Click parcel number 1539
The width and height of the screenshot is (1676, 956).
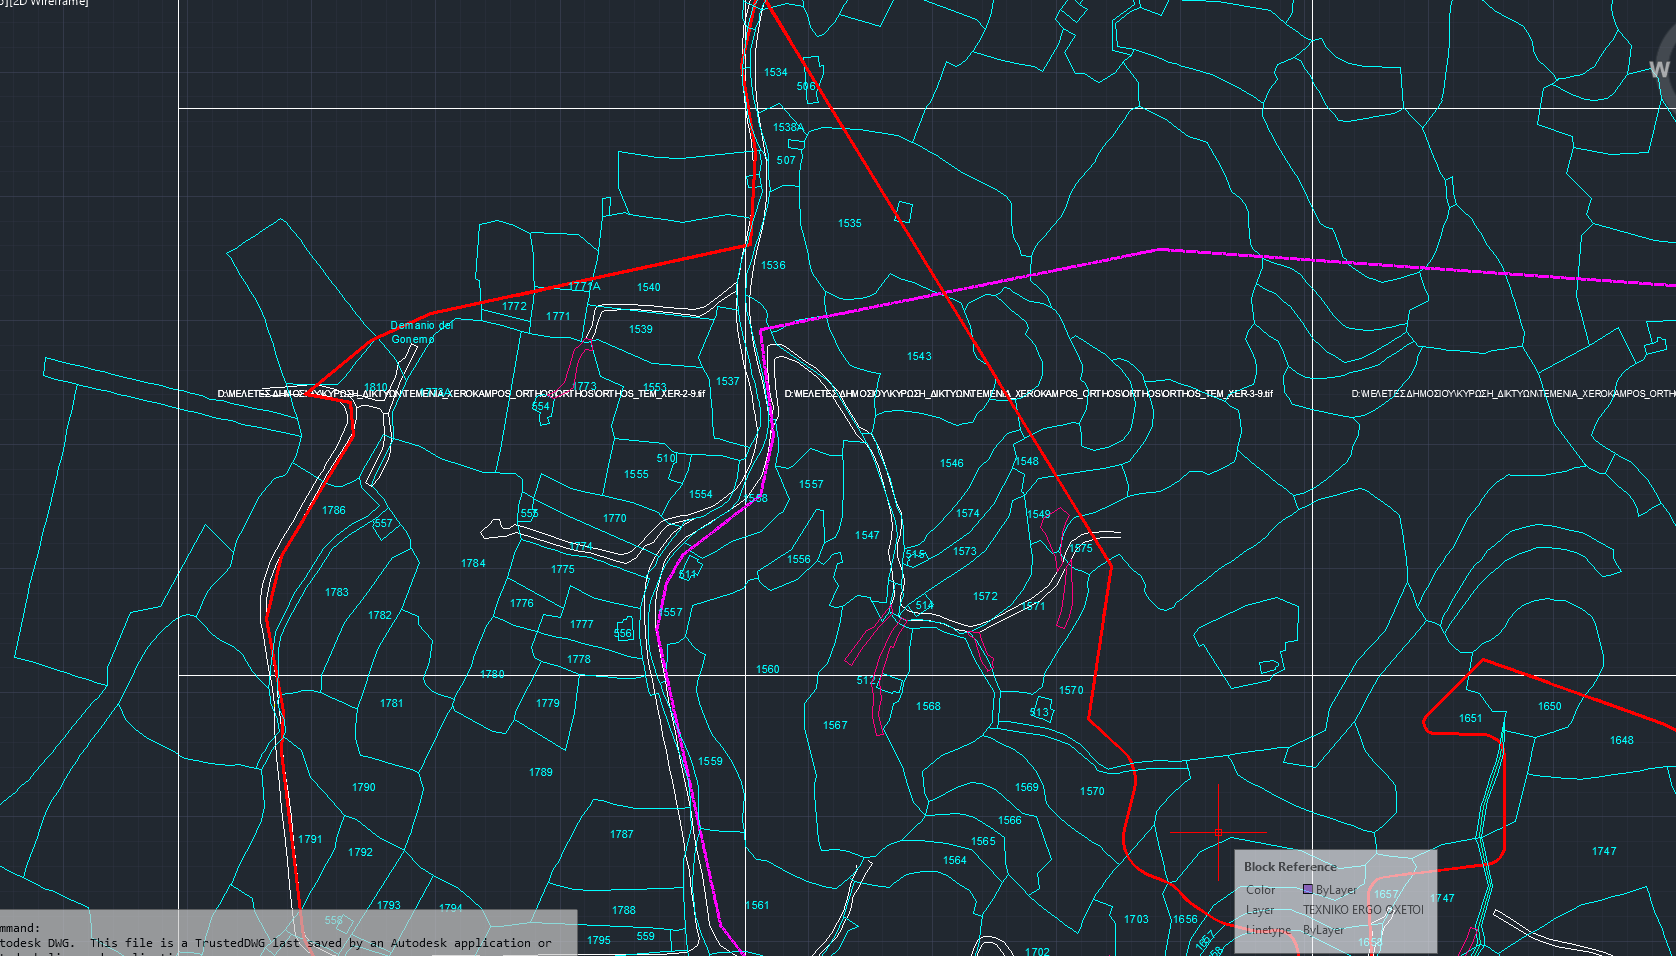click(640, 330)
